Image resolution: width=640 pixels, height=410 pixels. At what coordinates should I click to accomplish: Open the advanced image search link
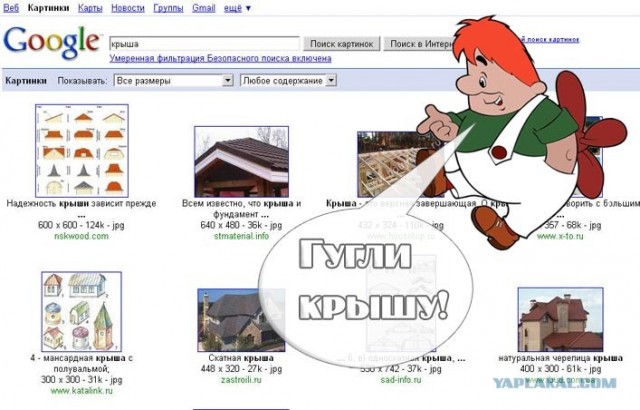click(x=551, y=40)
